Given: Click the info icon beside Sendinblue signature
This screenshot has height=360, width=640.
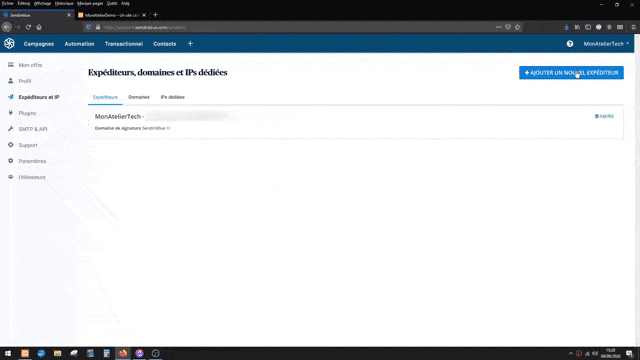Looking at the screenshot, I should [168, 128].
